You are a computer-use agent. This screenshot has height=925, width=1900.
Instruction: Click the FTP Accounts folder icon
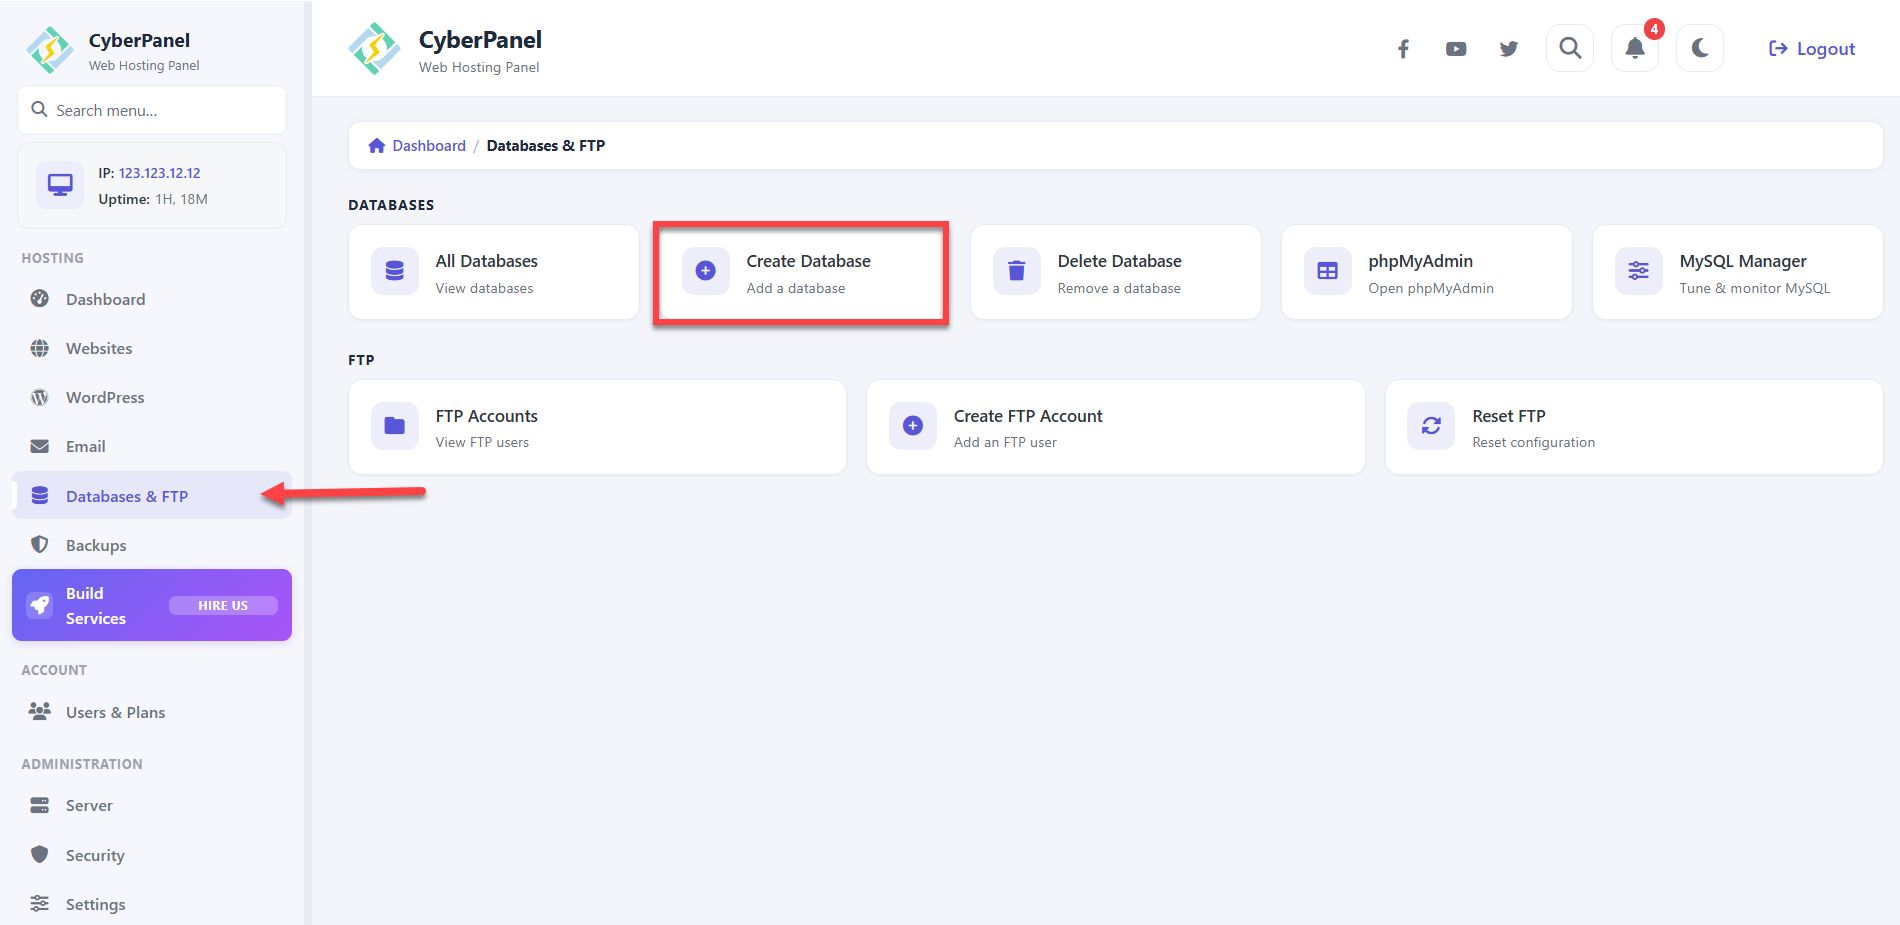395,426
